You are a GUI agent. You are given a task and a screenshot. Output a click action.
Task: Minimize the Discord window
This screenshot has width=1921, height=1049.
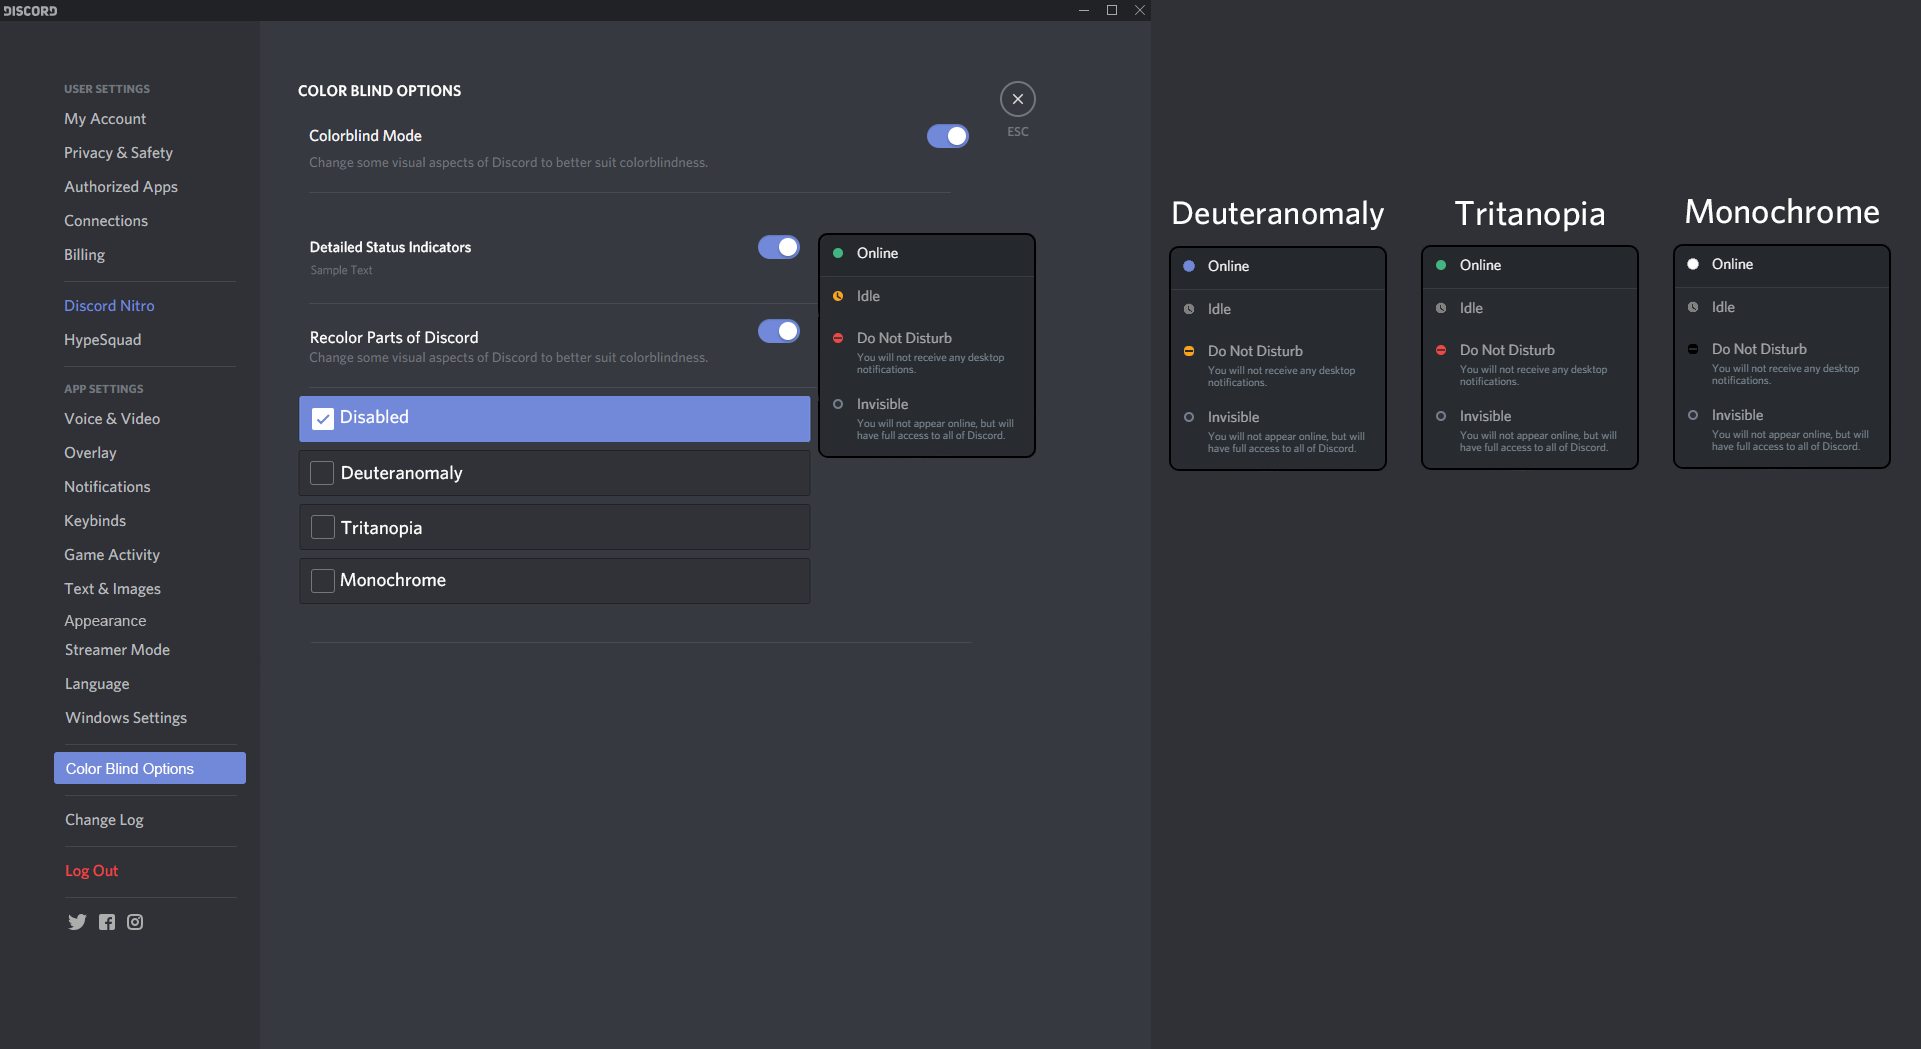pos(1083,10)
